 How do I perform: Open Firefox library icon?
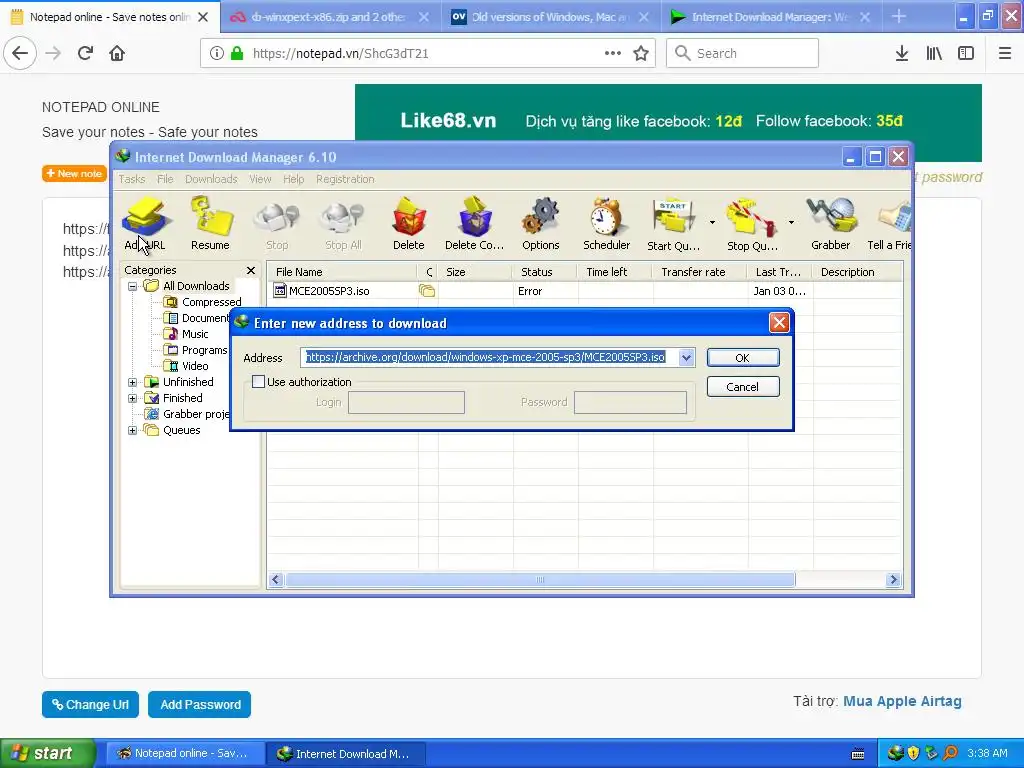[934, 54]
